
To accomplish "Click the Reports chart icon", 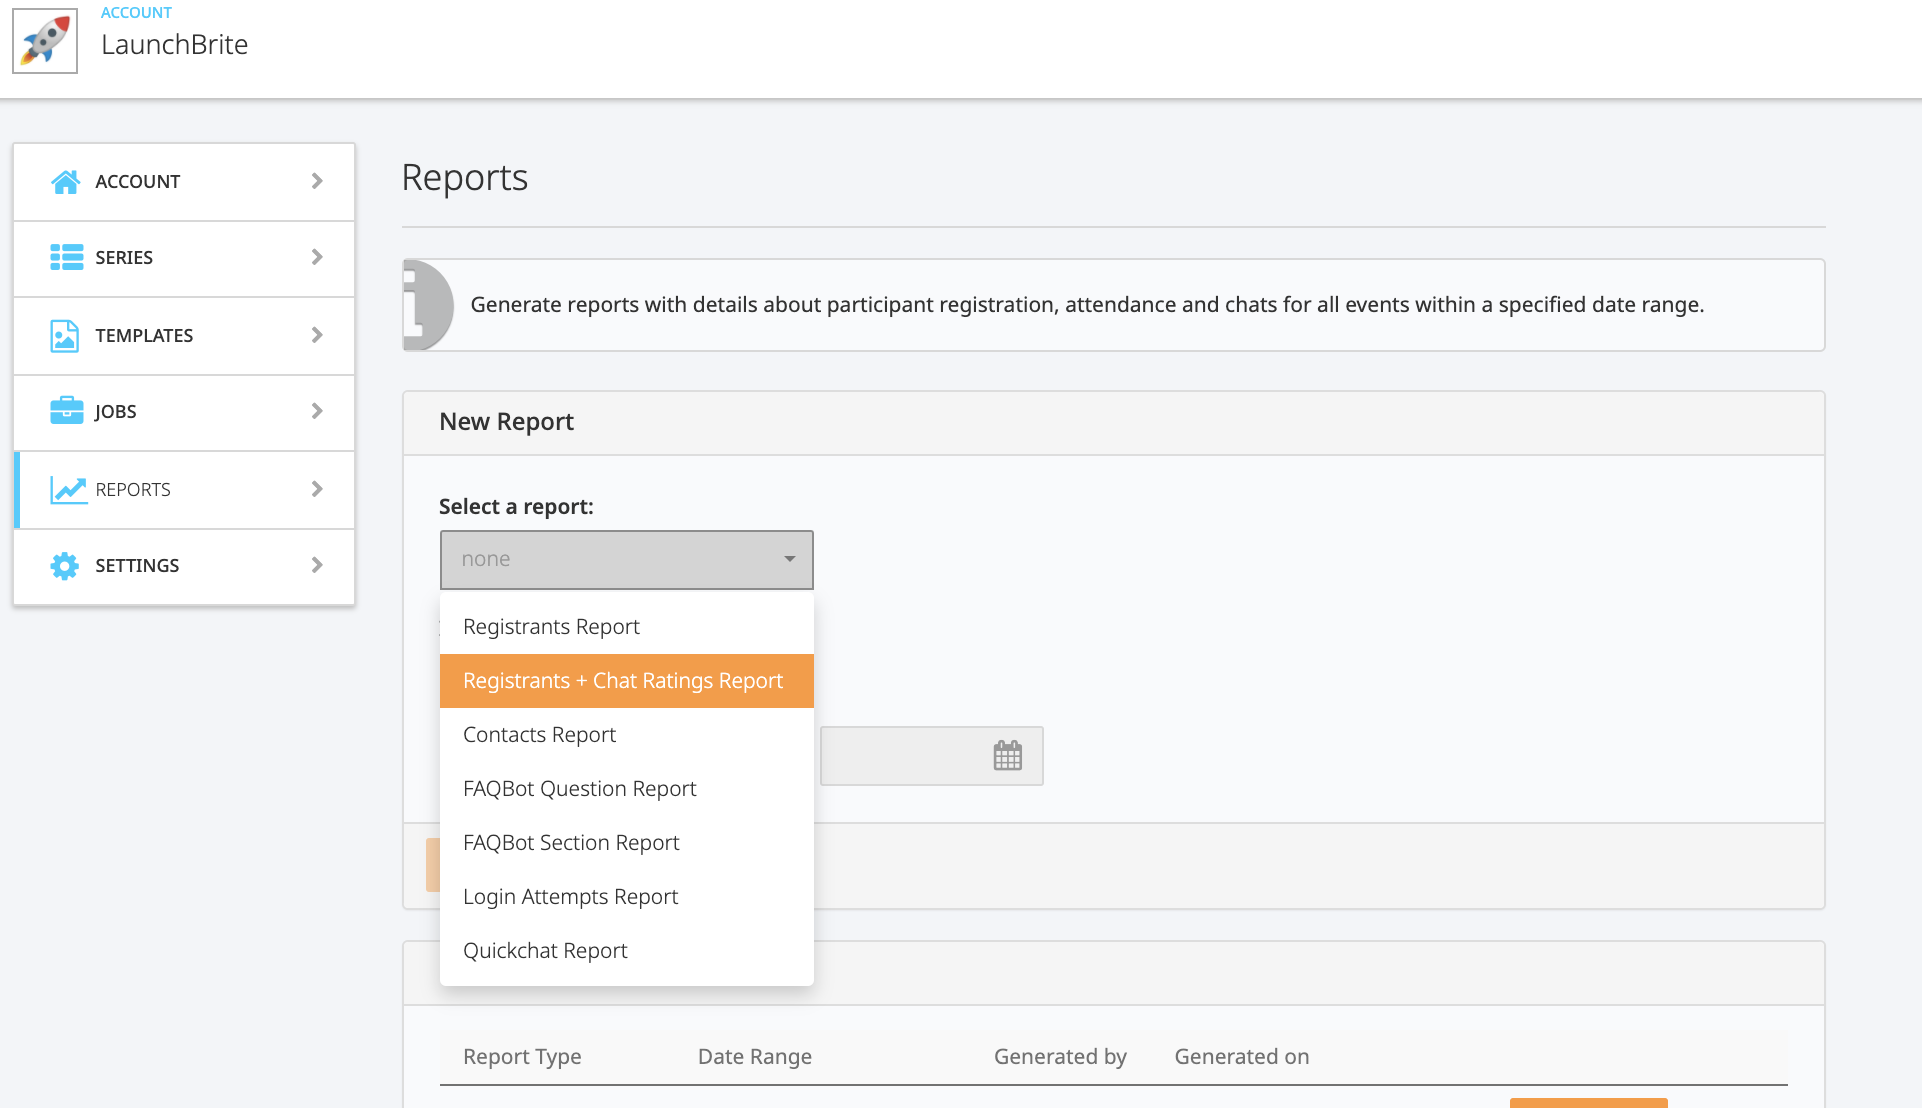I will (x=68, y=489).
